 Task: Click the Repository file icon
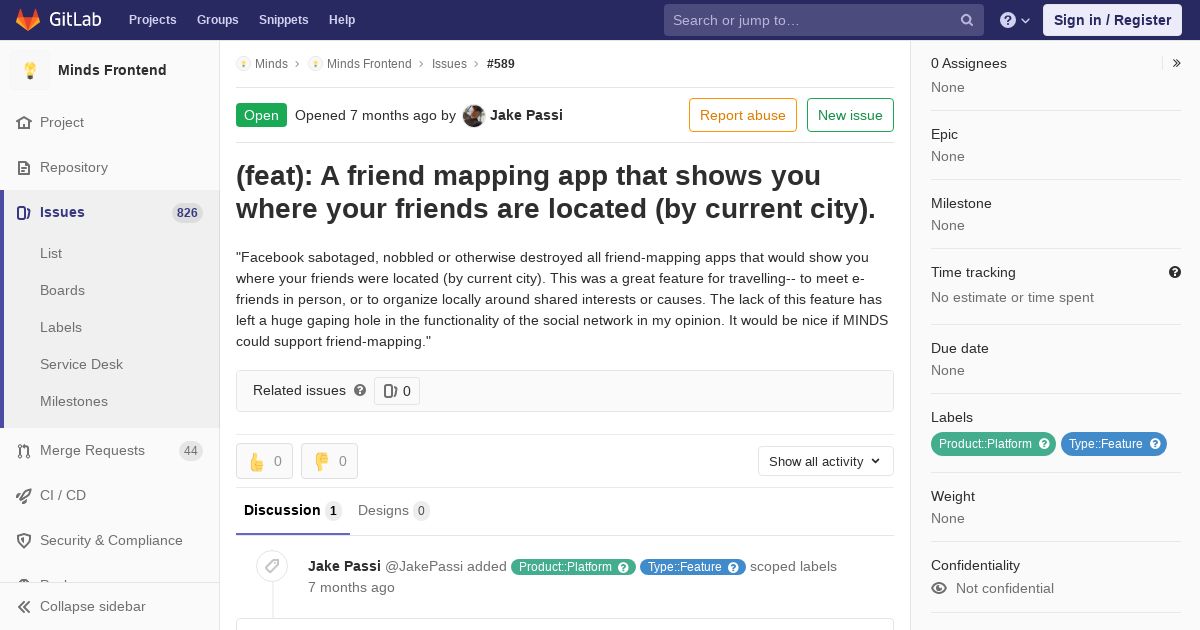(24, 168)
